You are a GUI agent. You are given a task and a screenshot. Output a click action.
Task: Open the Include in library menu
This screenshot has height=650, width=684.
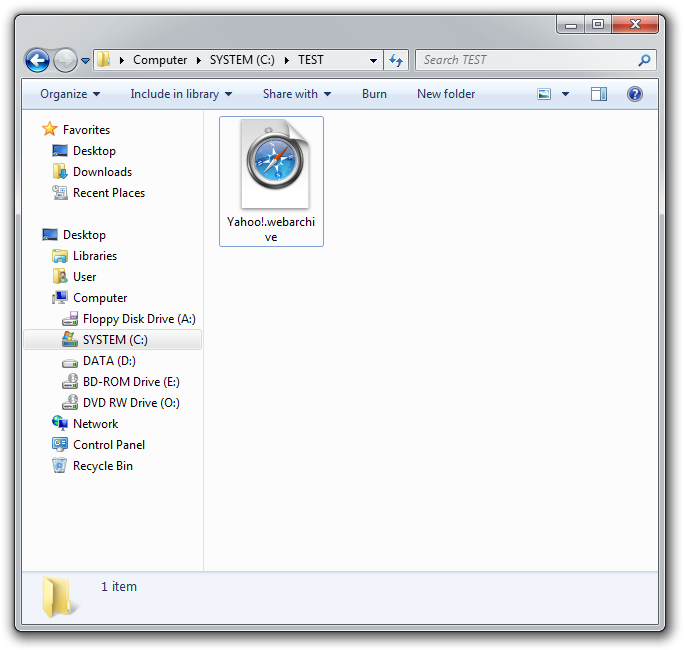click(x=181, y=94)
